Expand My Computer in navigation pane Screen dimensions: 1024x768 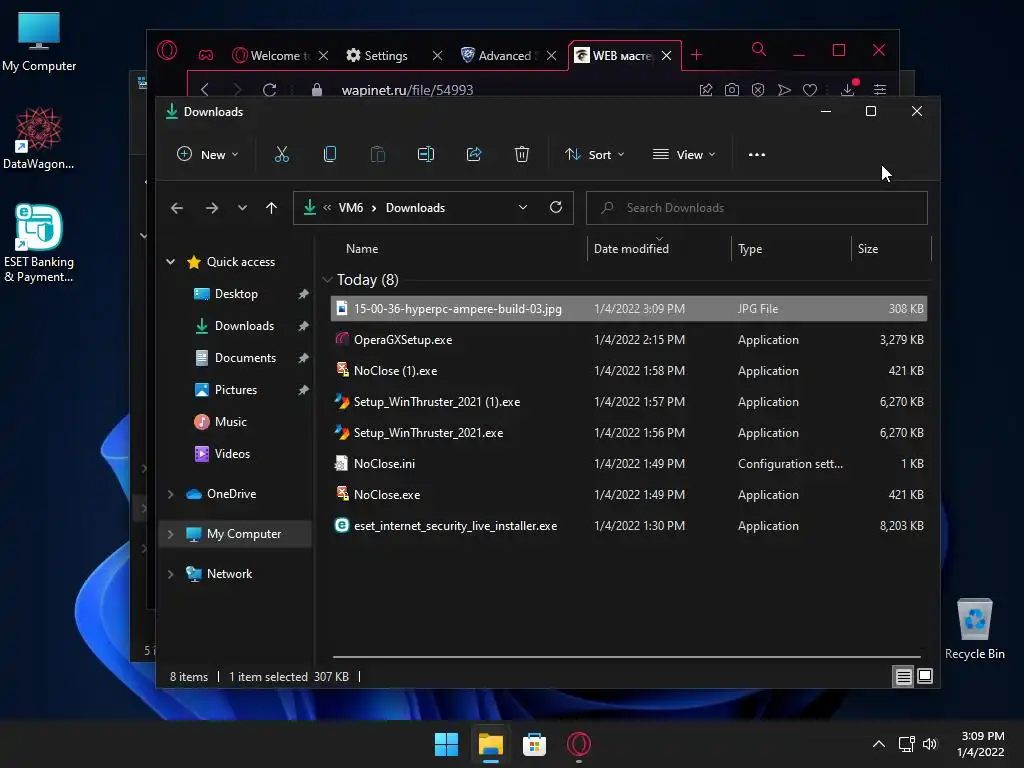(x=170, y=534)
